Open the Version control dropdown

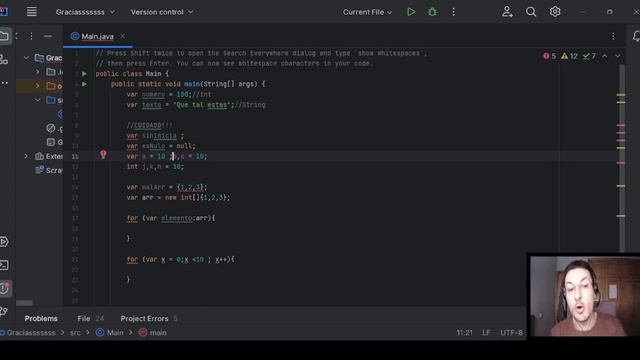(162, 12)
